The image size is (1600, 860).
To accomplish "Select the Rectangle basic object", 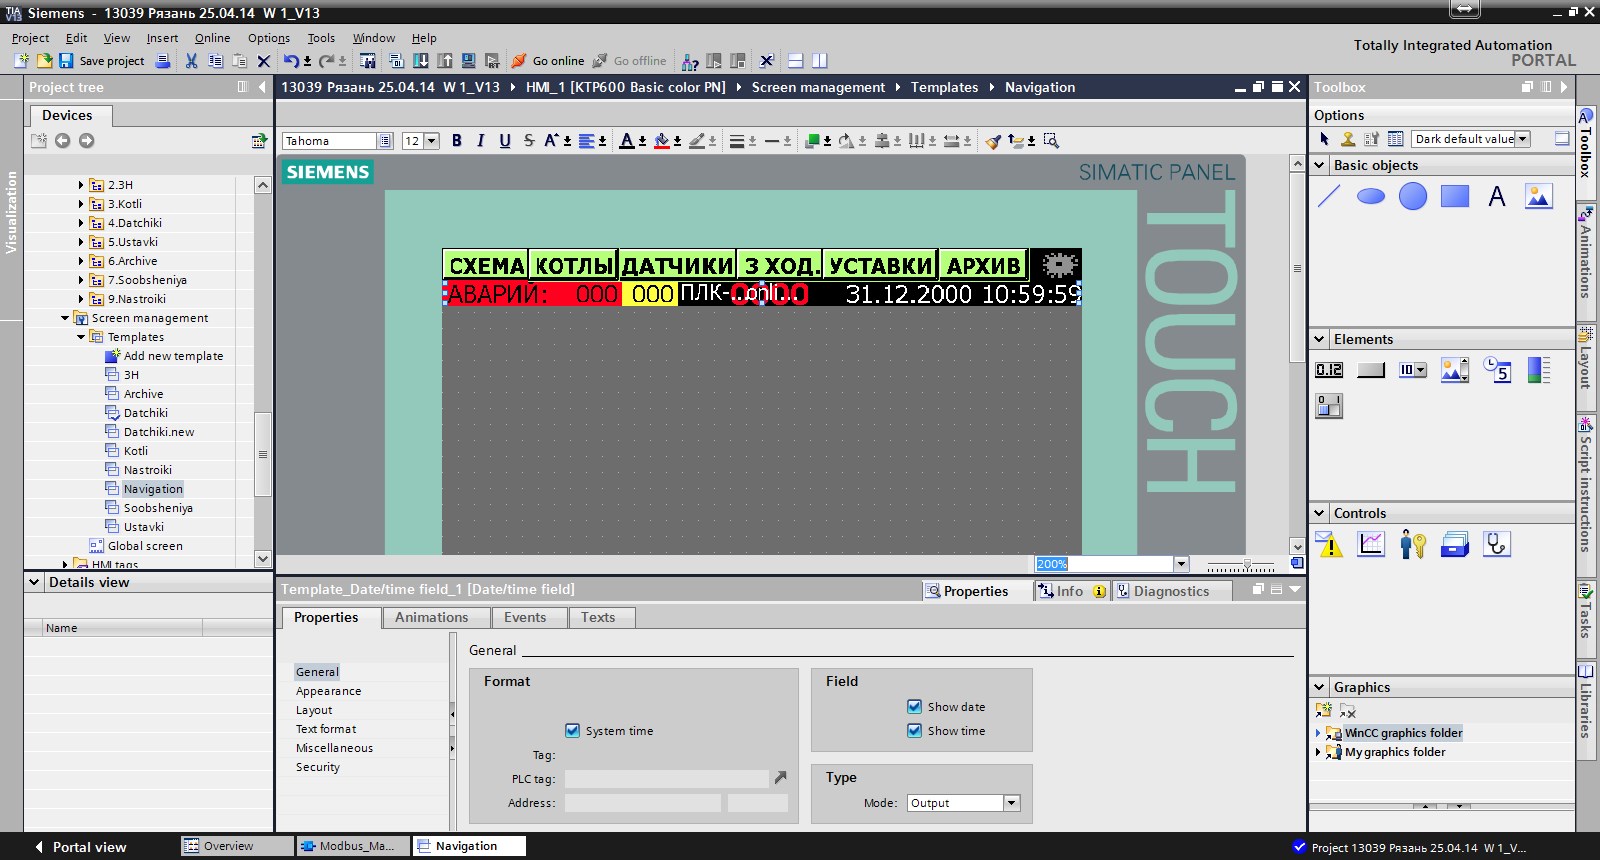I will pos(1455,196).
